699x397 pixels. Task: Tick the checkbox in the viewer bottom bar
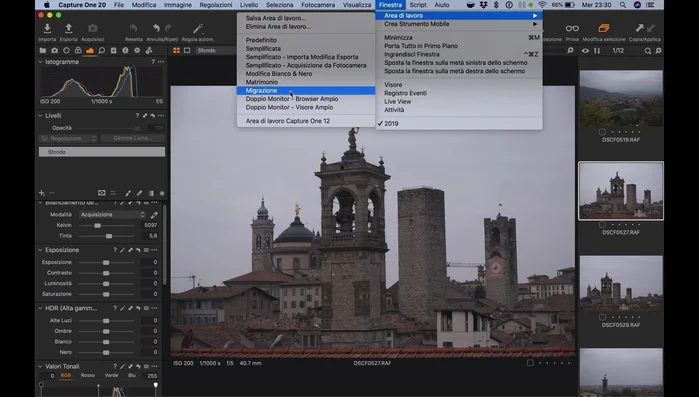pyautogui.click(x=530, y=363)
